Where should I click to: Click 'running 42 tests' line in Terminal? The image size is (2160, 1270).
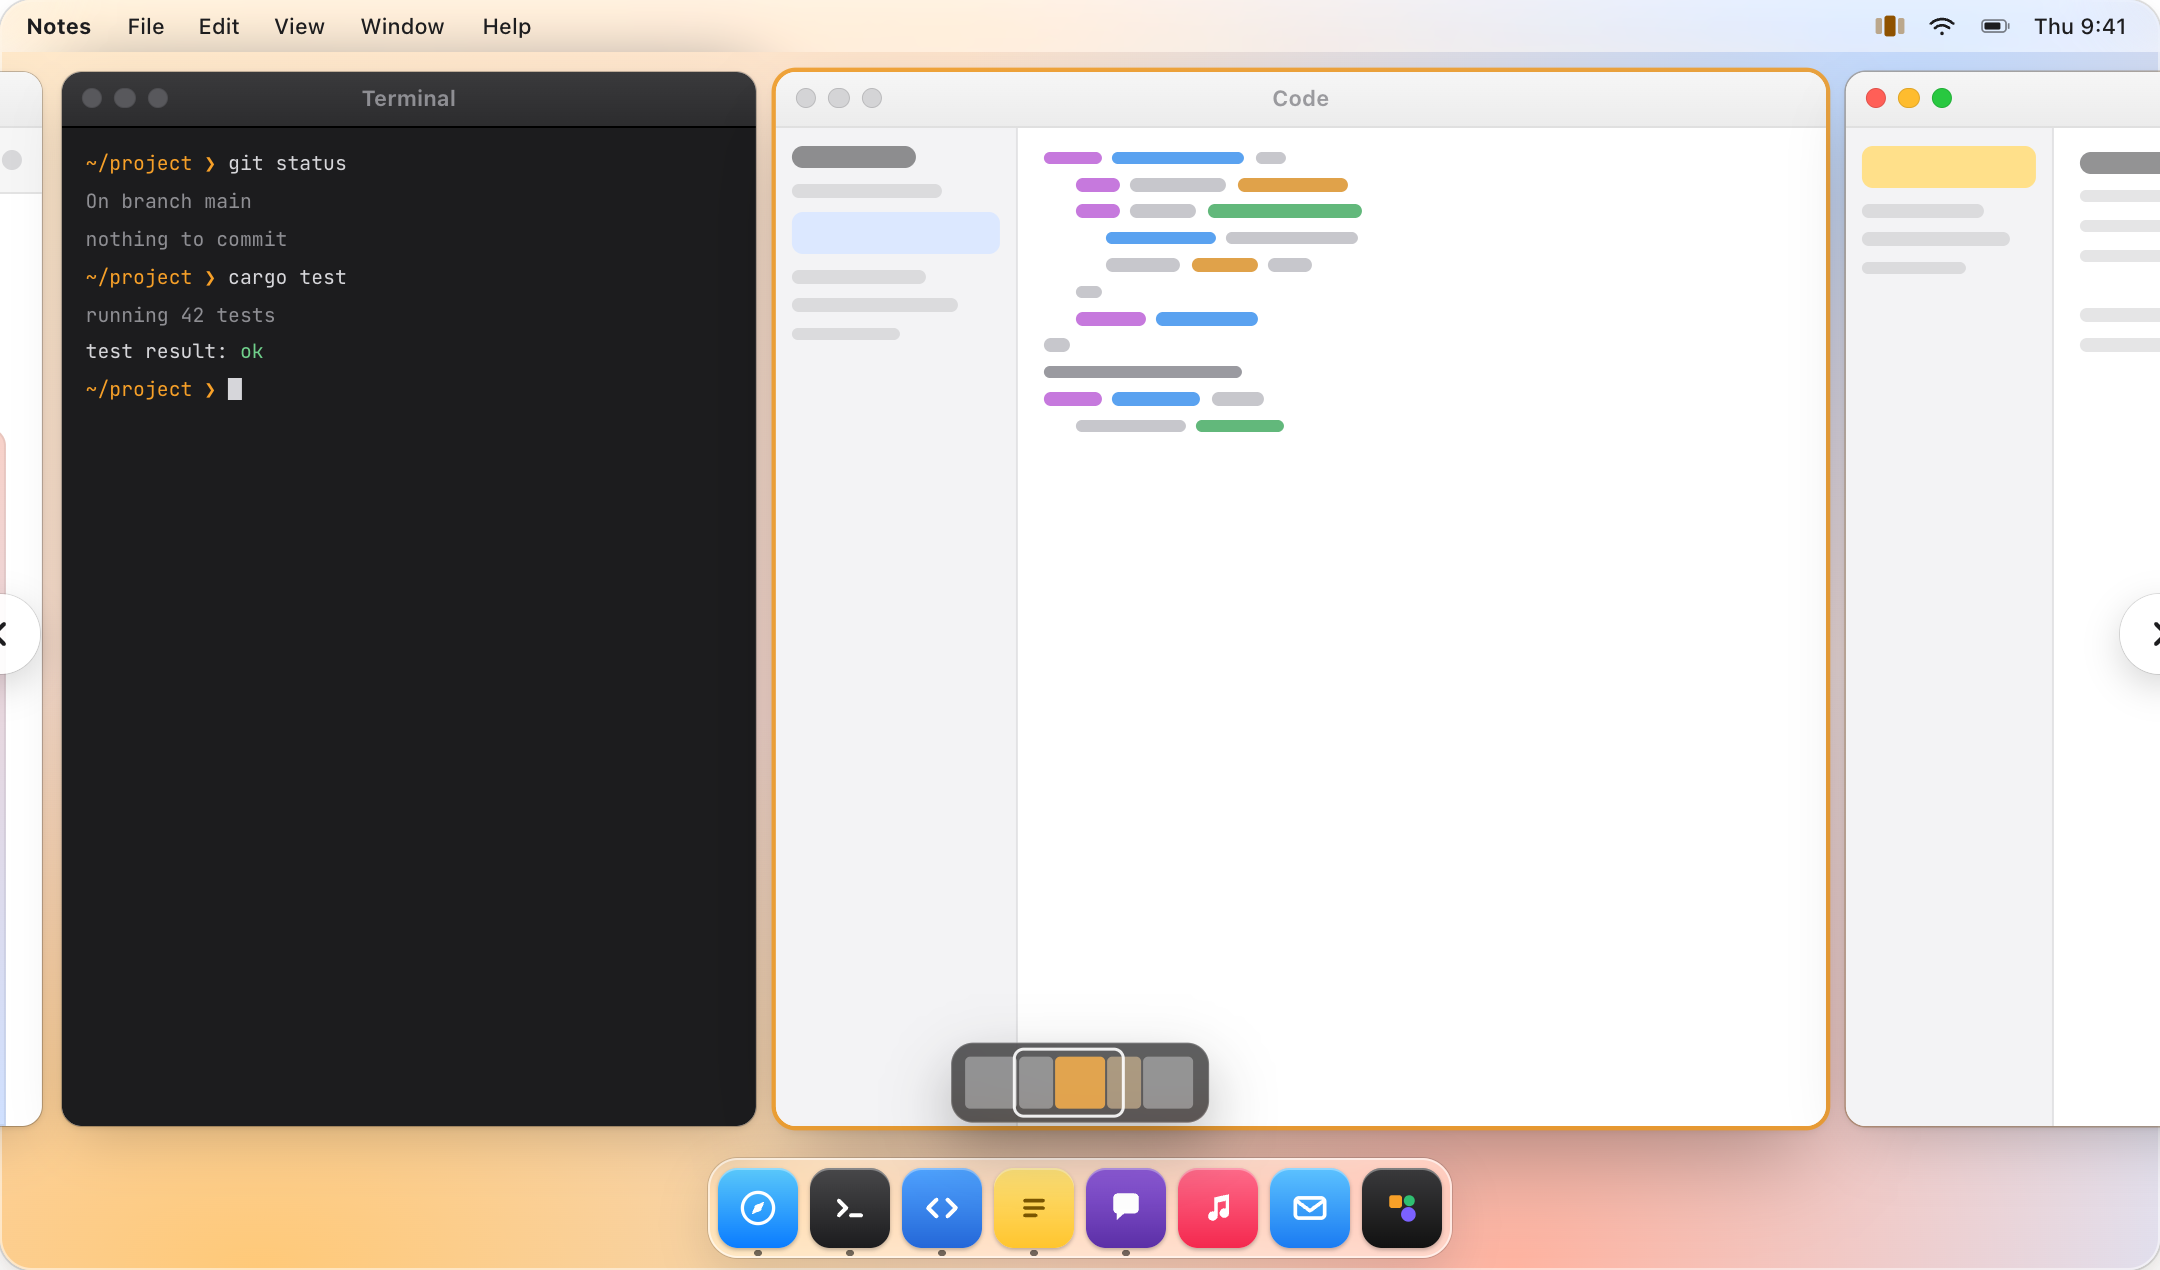(x=180, y=315)
